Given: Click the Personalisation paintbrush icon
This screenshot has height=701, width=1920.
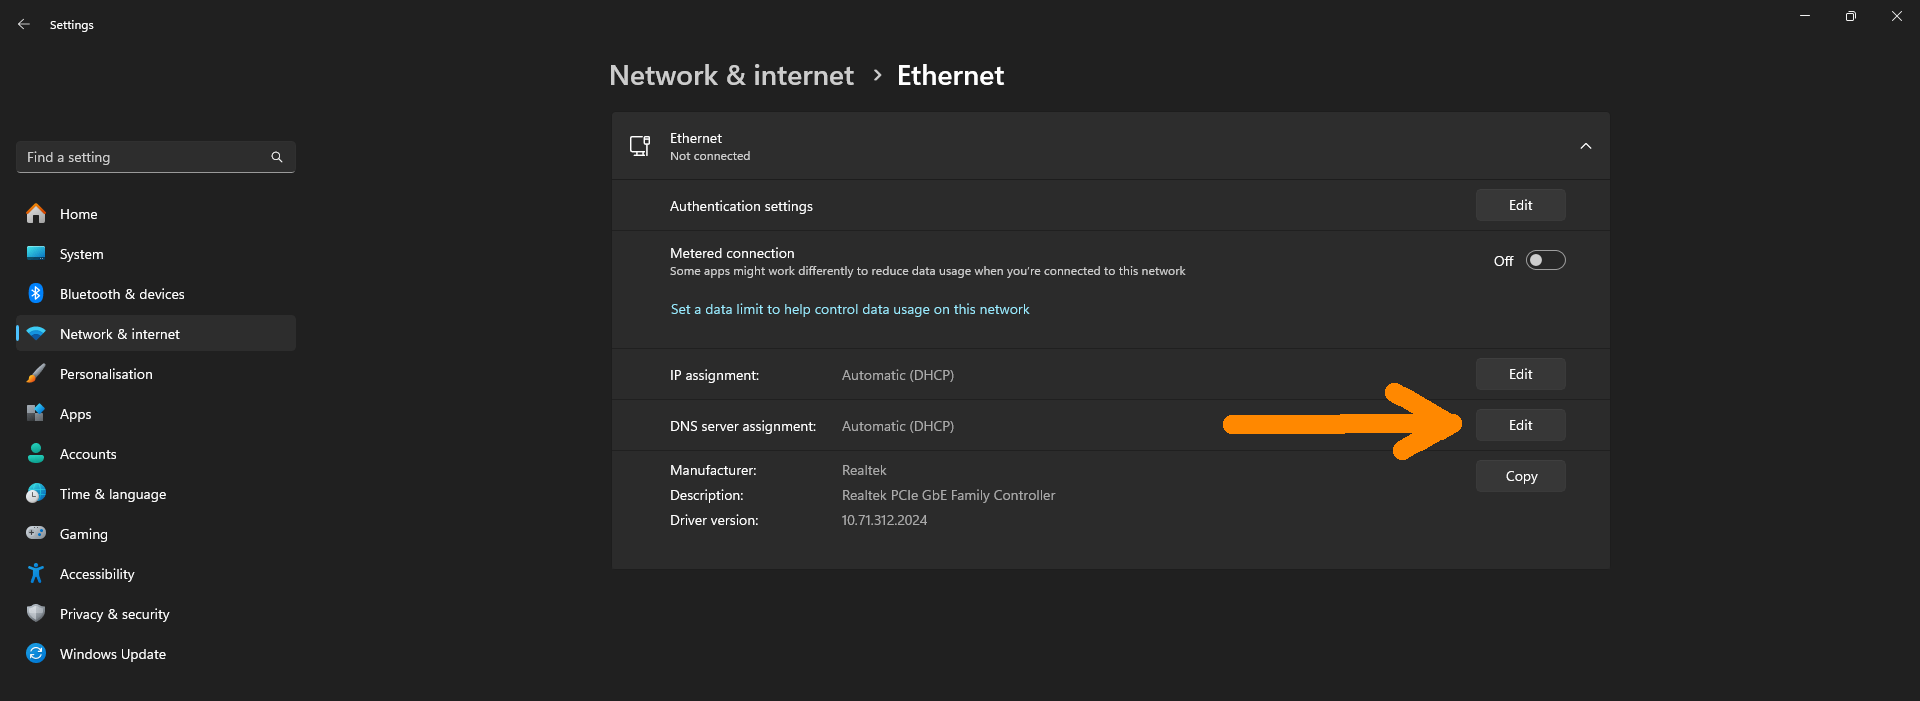Looking at the screenshot, I should pos(36,374).
